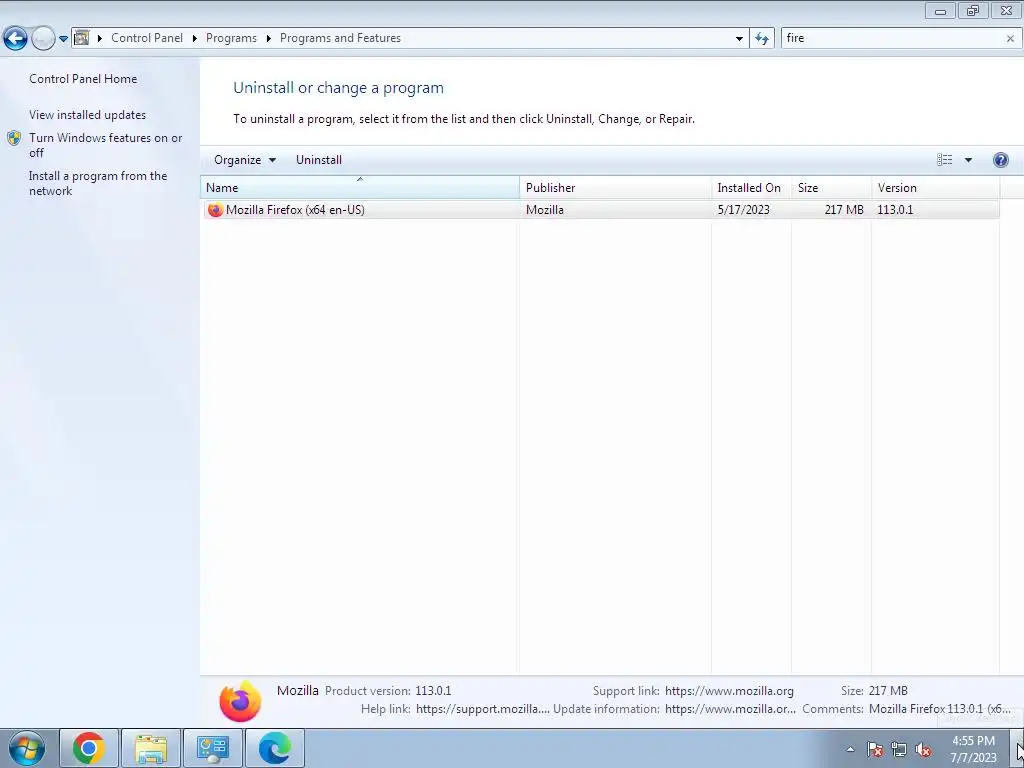The height and width of the screenshot is (768, 1024).
Task: Click Publisher cell 'Mozilla'
Action: pyautogui.click(x=545, y=210)
